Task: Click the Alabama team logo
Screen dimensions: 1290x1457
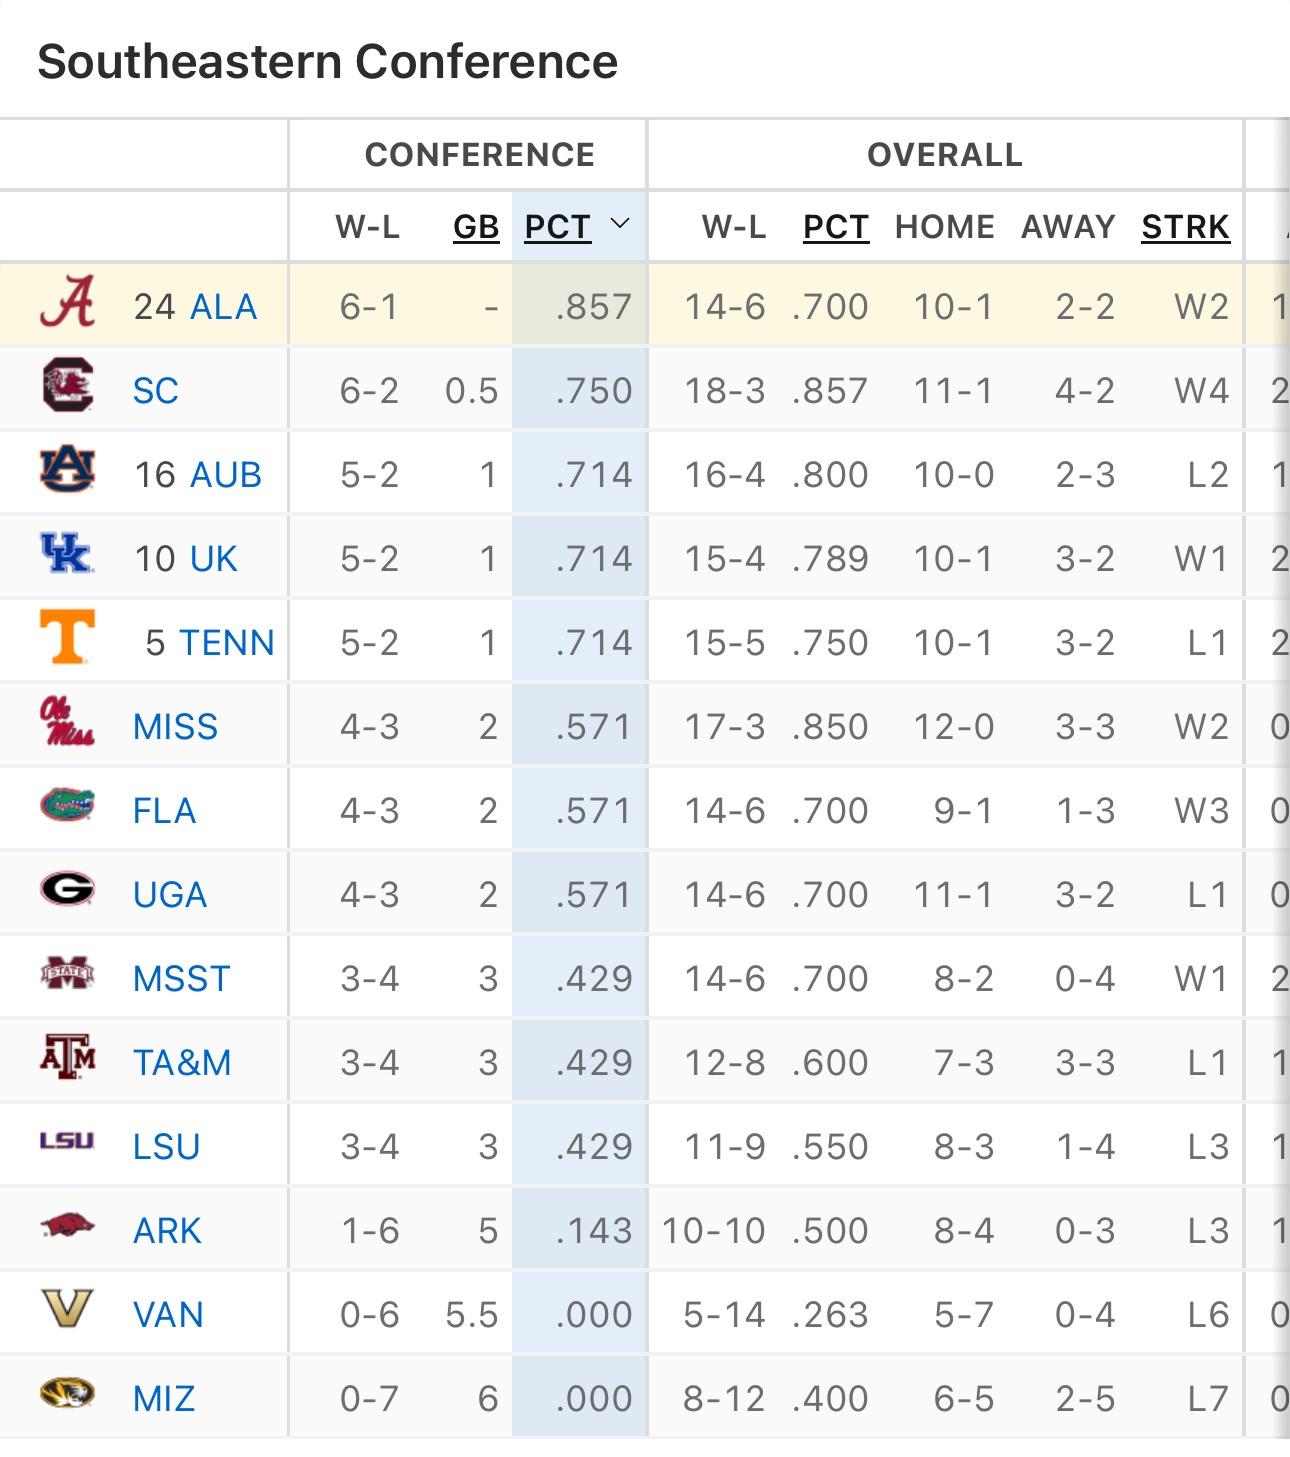Action: 67,303
